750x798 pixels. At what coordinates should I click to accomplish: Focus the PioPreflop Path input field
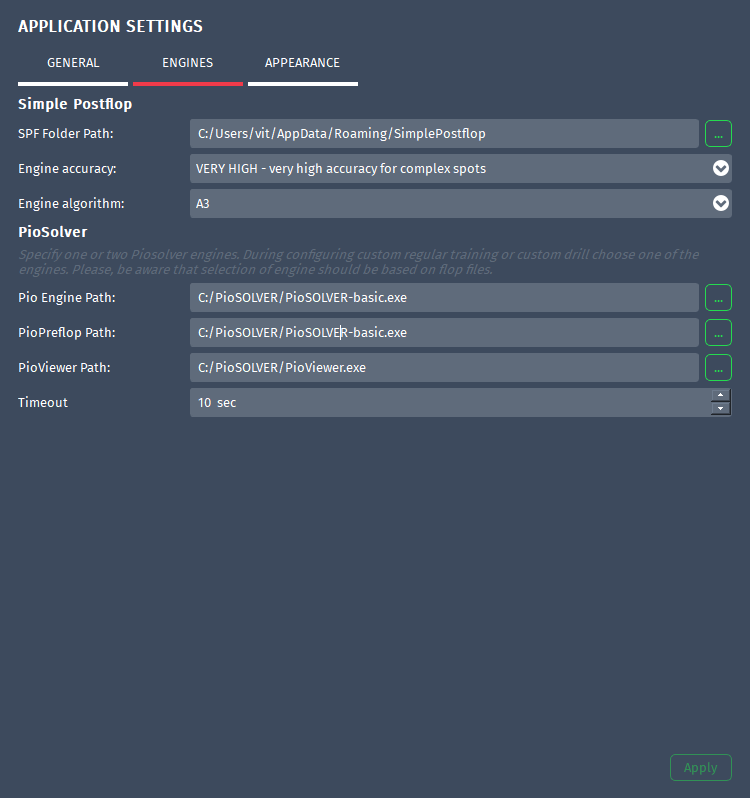coord(444,333)
